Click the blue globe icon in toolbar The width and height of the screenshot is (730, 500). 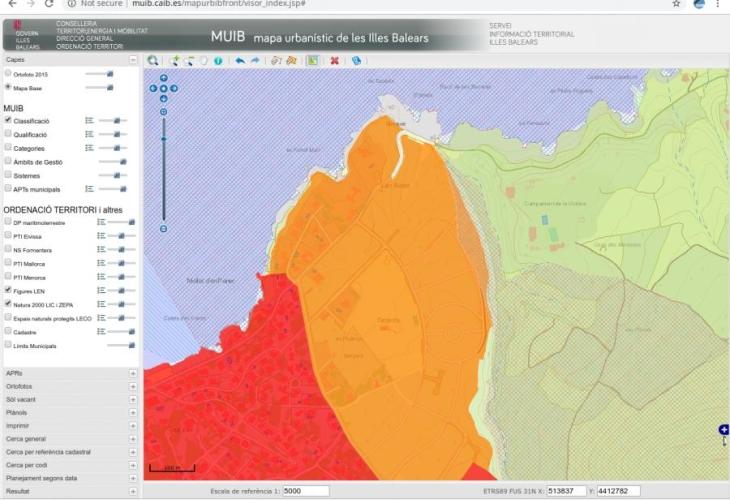[x=356, y=60]
